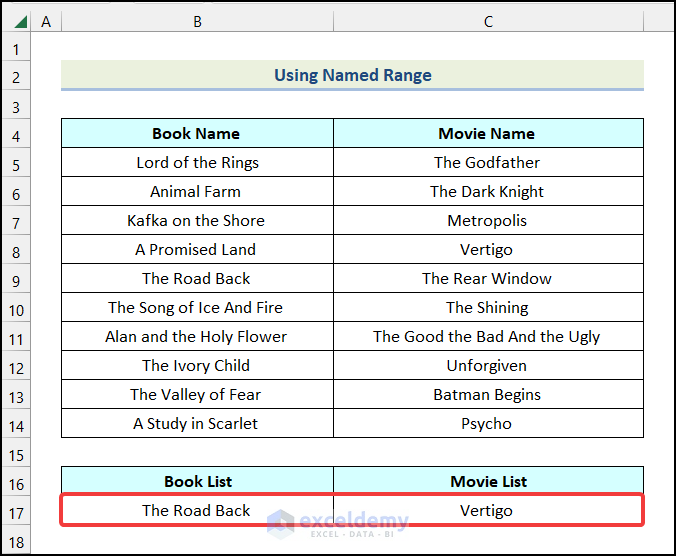Click the Select All corner triangle

(16, 21)
